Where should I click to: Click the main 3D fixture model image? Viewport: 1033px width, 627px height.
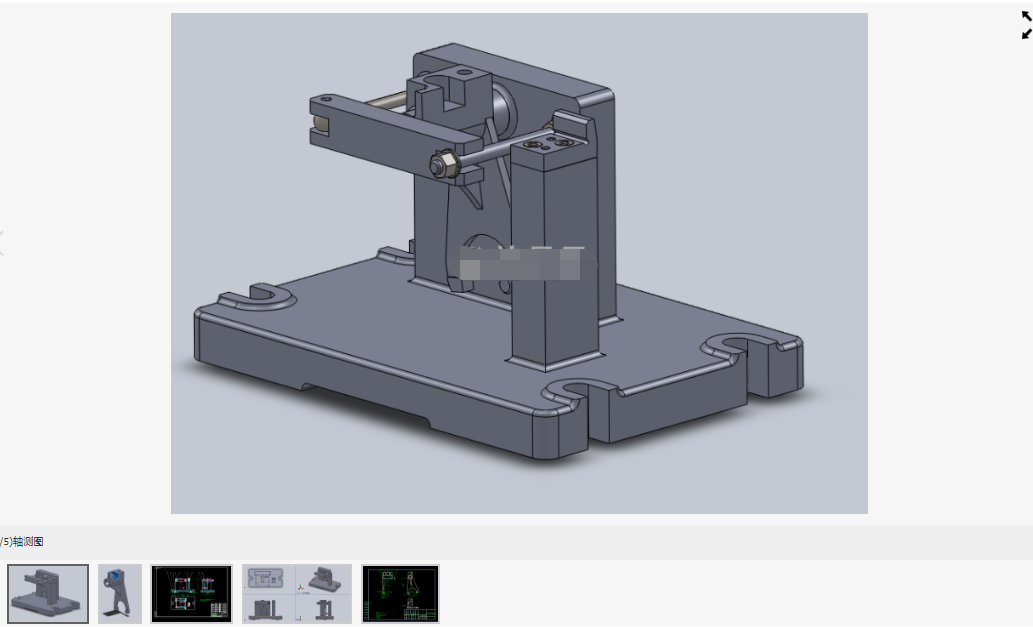coord(519,263)
